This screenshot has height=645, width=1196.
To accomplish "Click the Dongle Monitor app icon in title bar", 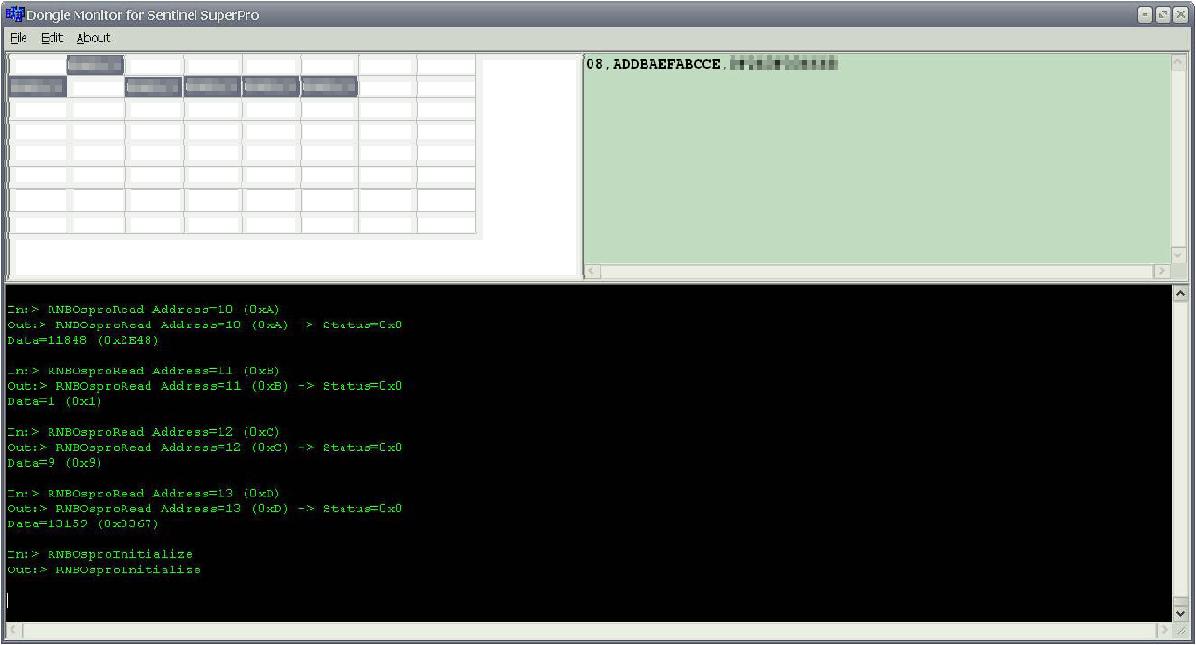I will coord(15,15).
